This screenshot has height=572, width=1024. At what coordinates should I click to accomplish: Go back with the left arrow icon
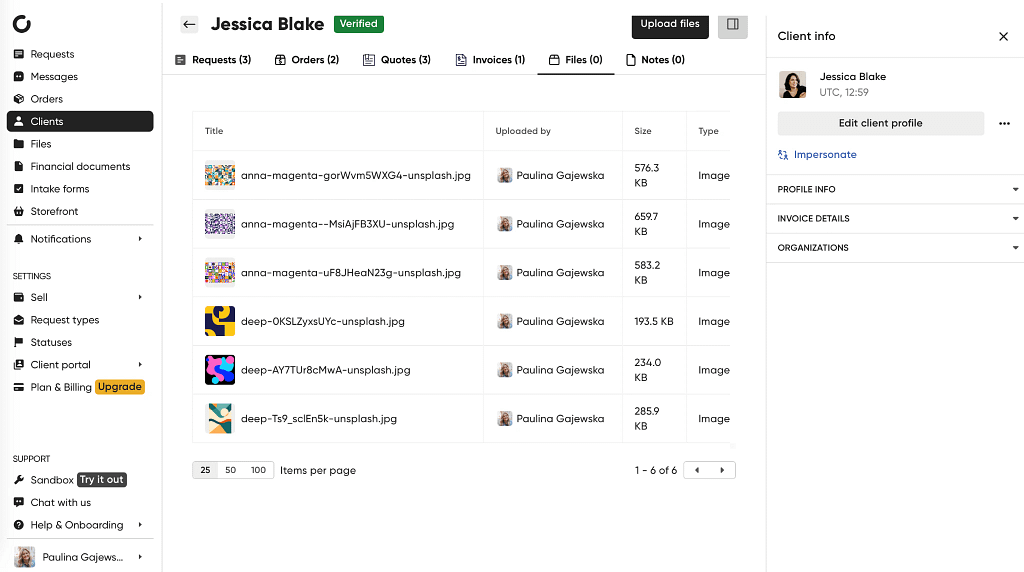point(189,25)
